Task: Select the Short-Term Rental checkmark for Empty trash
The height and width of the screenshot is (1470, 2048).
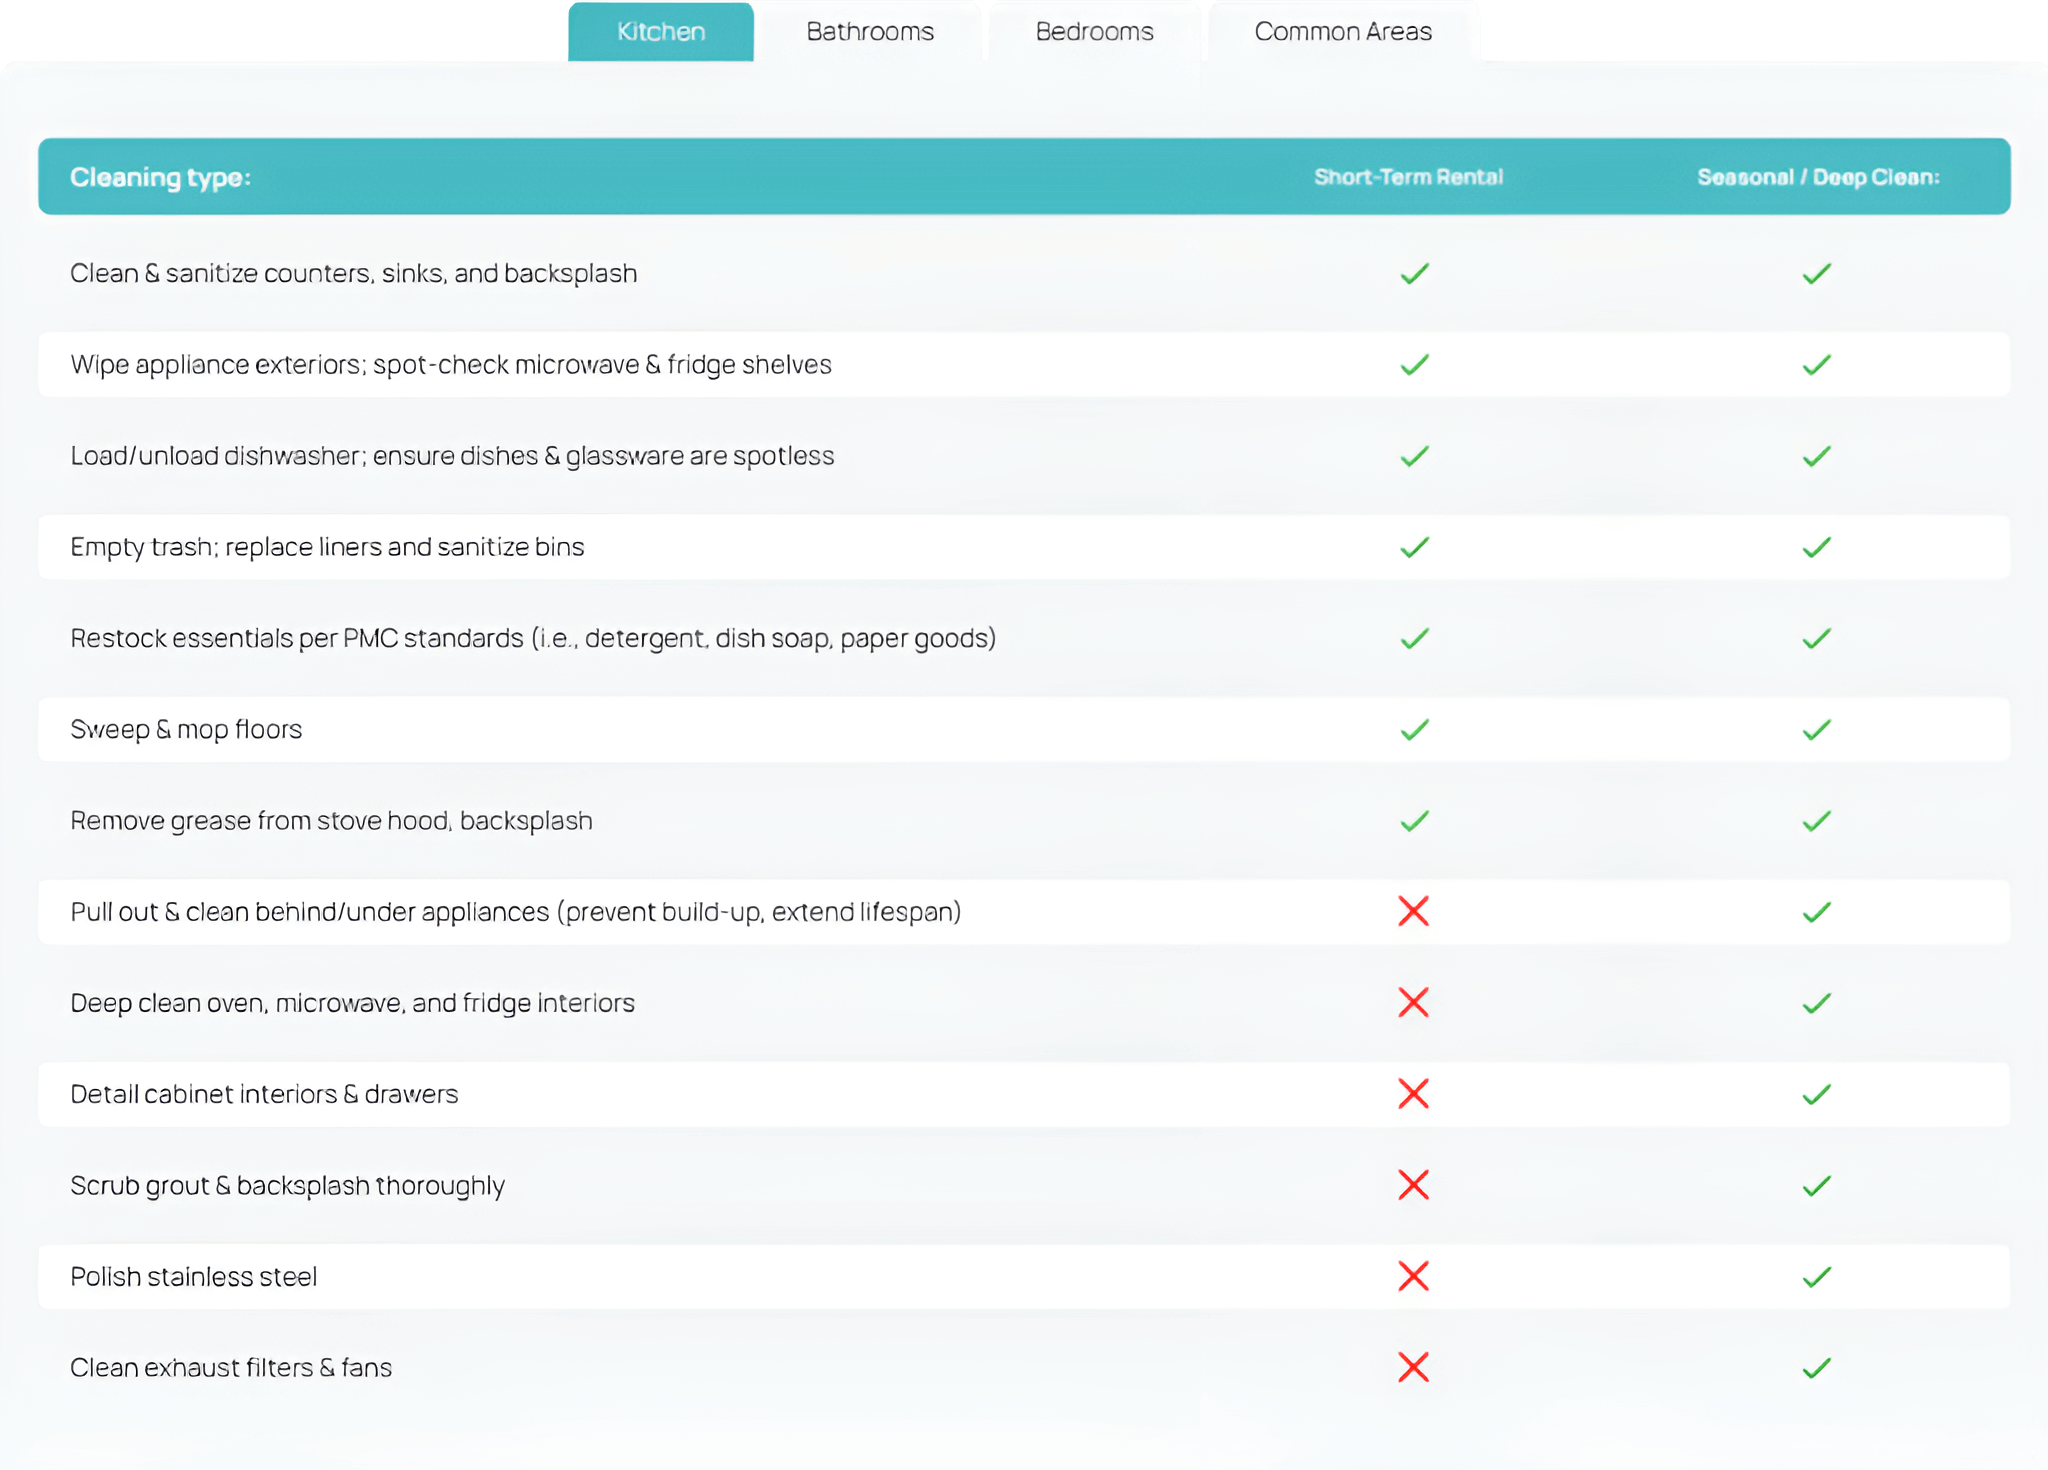Action: [1413, 546]
